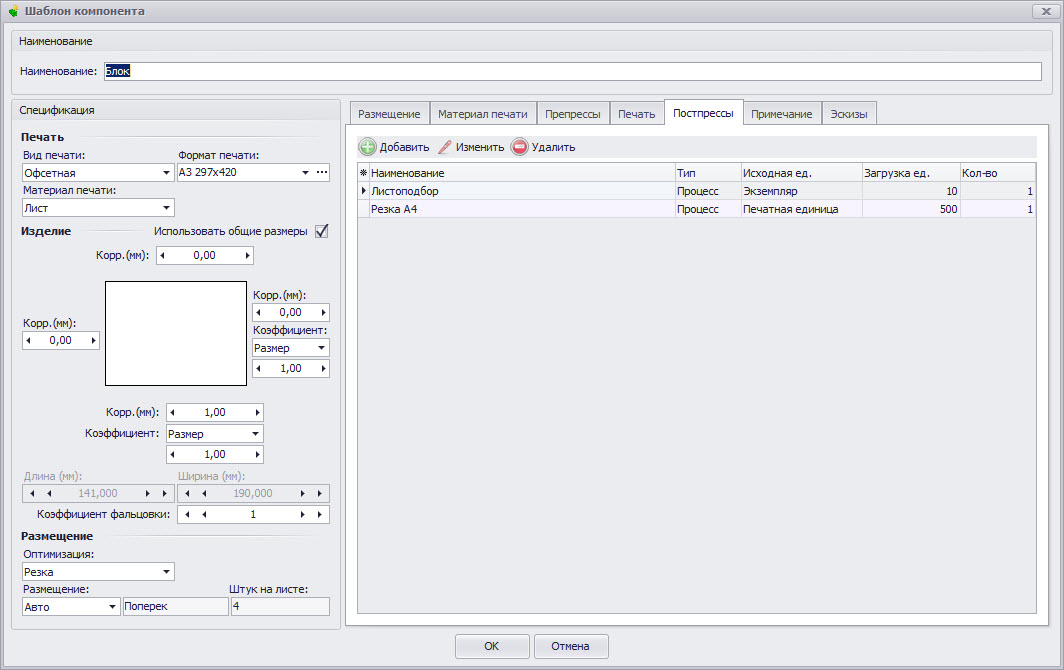1064x670 pixels.
Task: Click the Наименование field containing Блок
Action: tap(573, 71)
